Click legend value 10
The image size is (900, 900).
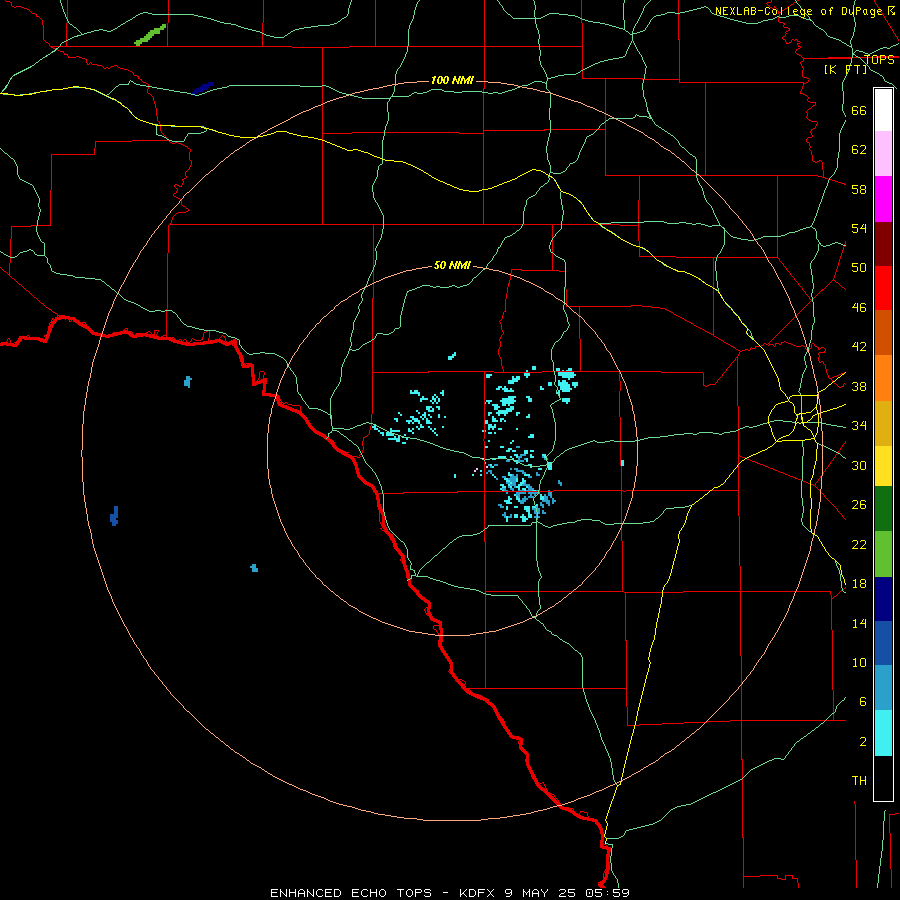859,663
